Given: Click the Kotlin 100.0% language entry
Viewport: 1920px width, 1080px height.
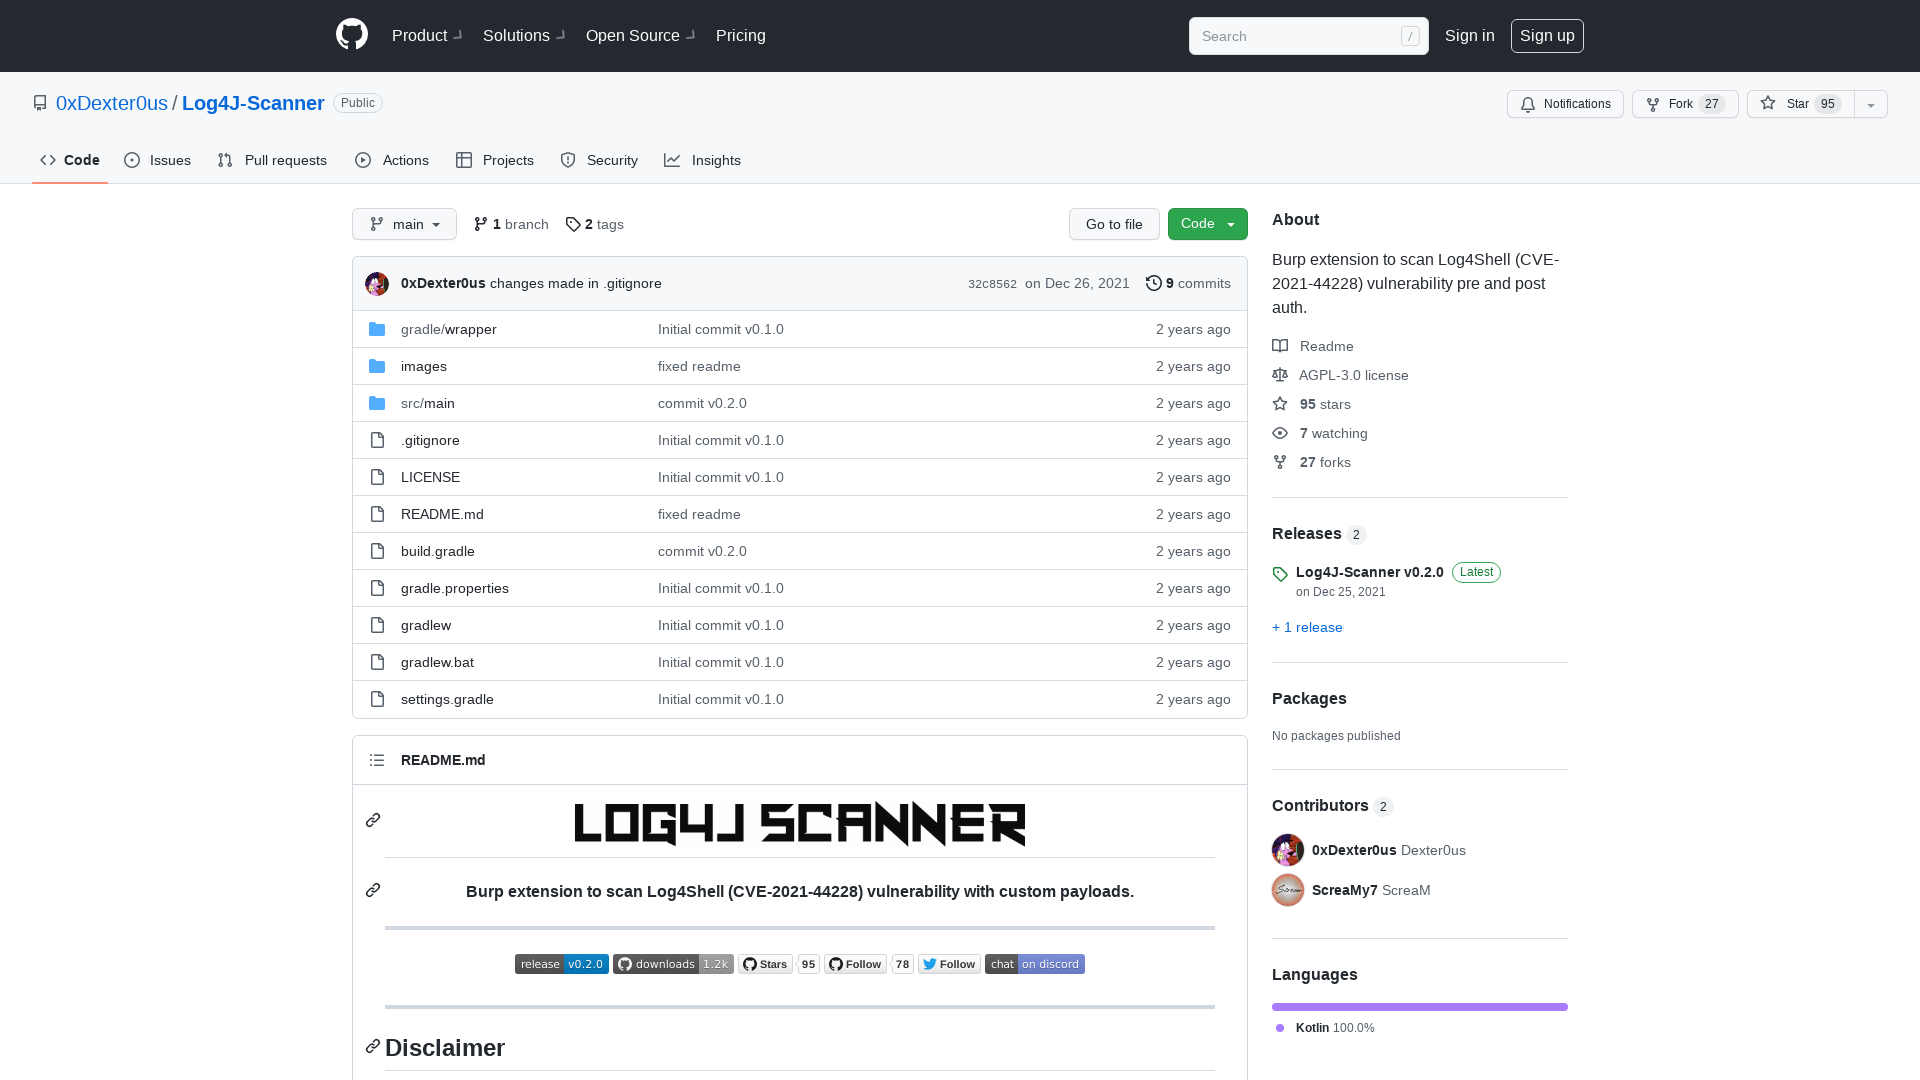Looking at the screenshot, I should coord(1325,1028).
